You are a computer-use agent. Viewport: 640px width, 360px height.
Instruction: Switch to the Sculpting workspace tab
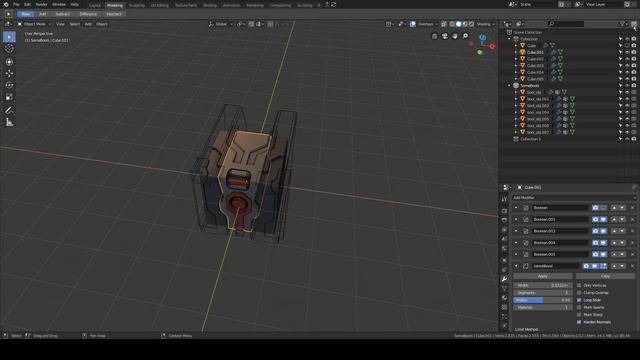coord(137,5)
